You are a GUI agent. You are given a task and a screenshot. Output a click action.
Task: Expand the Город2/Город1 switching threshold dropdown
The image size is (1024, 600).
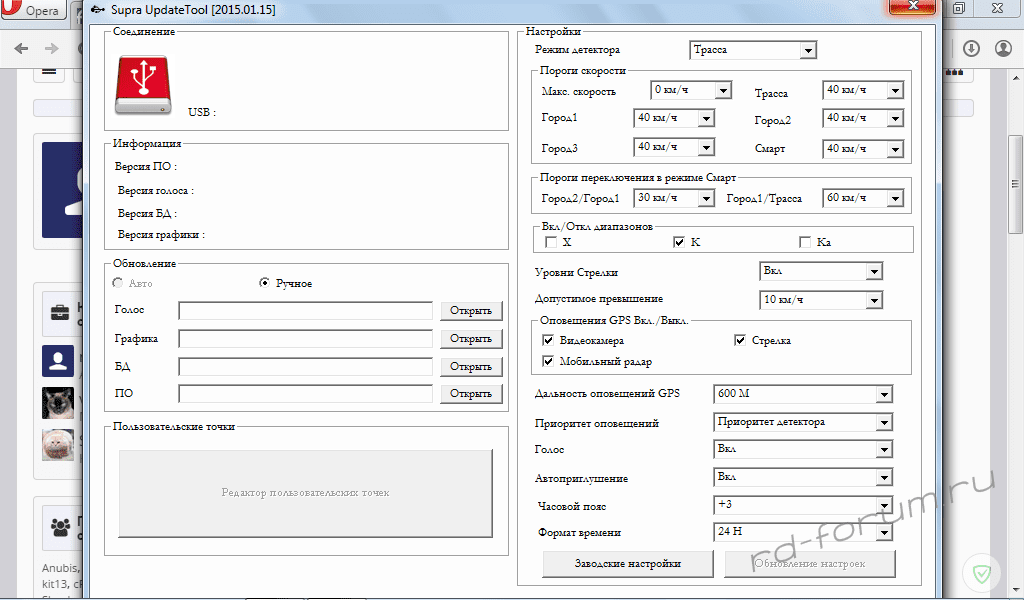674,198
